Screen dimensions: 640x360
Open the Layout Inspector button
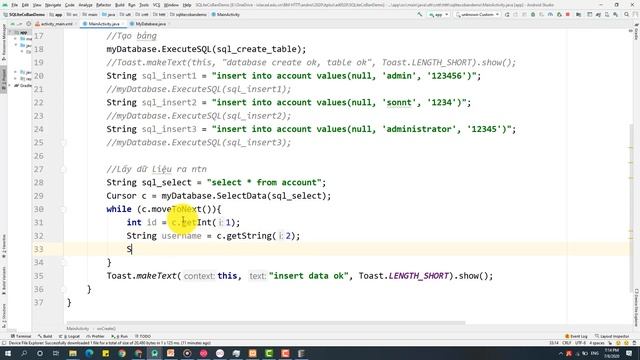[x=612, y=336]
